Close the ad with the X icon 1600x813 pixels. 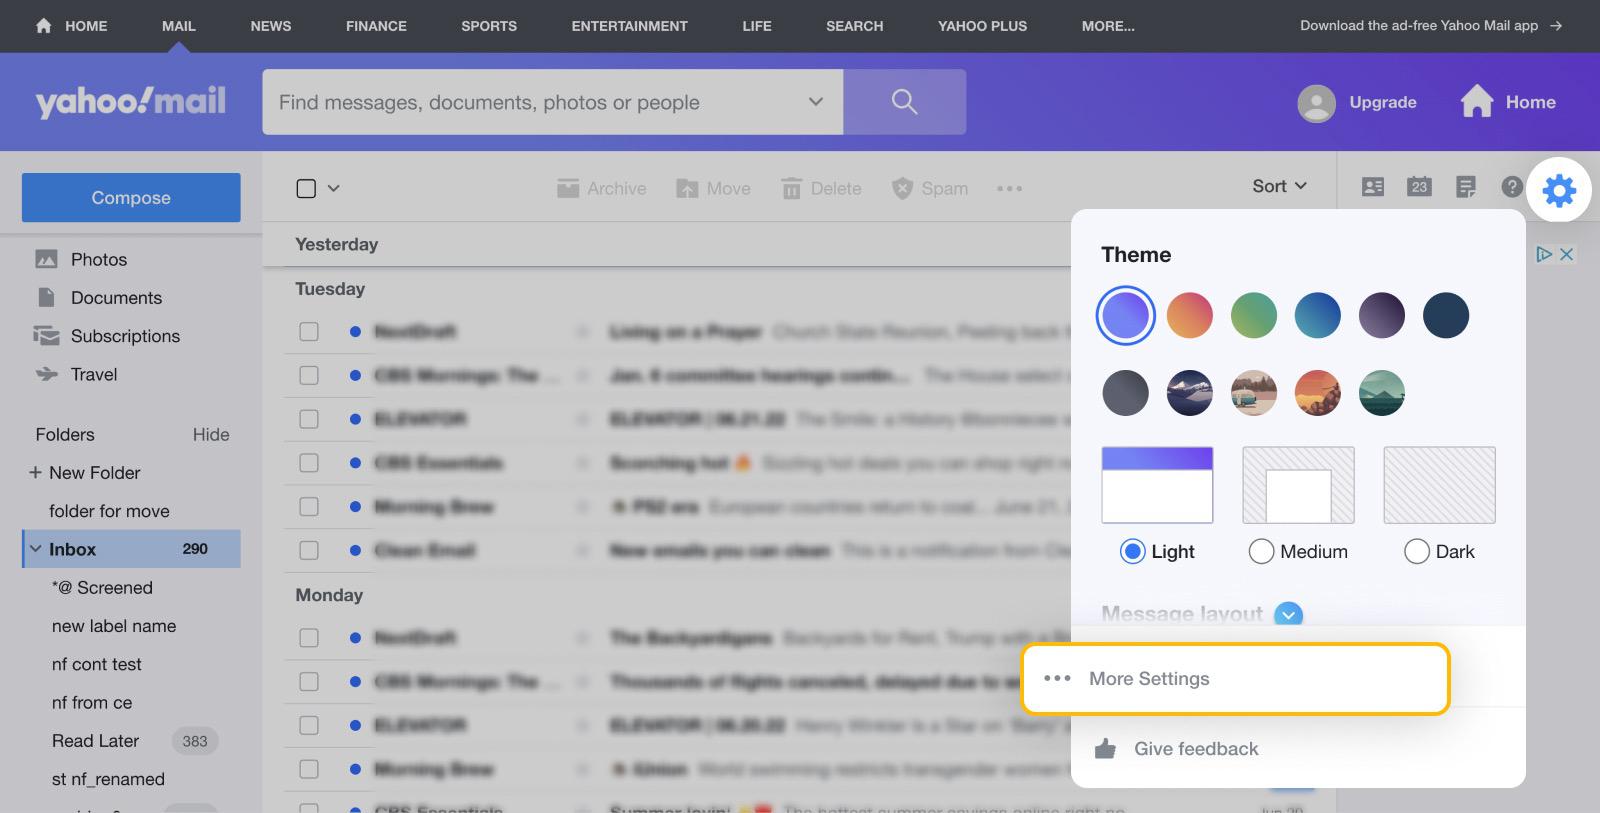(1567, 254)
